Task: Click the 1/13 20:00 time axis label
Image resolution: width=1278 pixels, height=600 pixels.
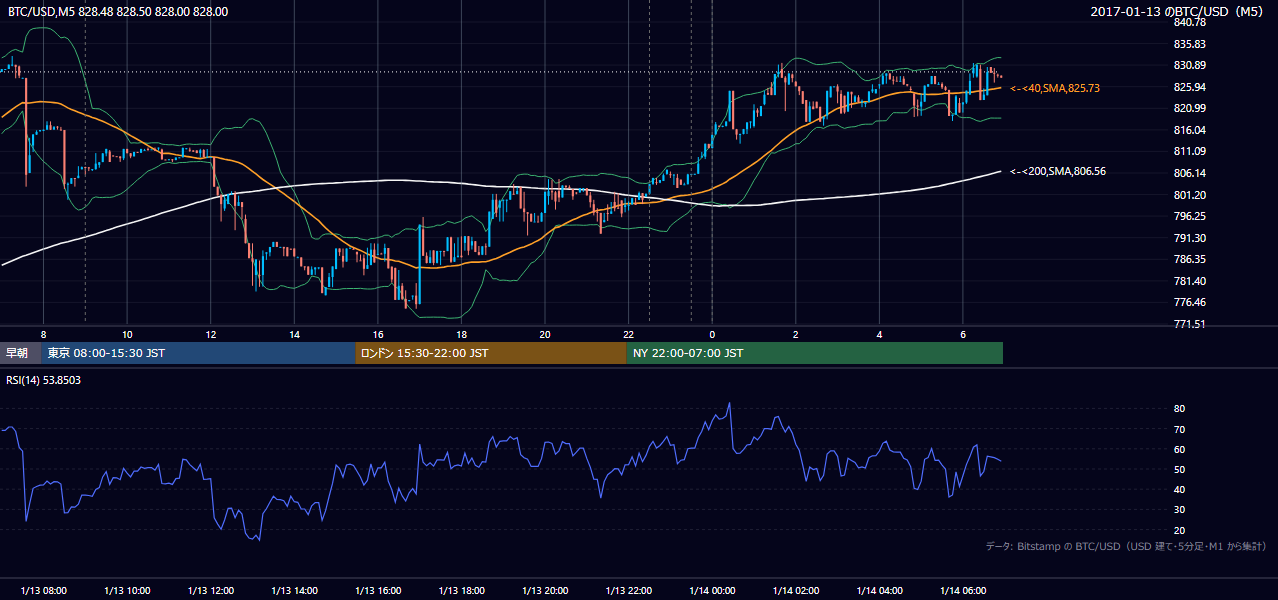Action: (x=545, y=591)
